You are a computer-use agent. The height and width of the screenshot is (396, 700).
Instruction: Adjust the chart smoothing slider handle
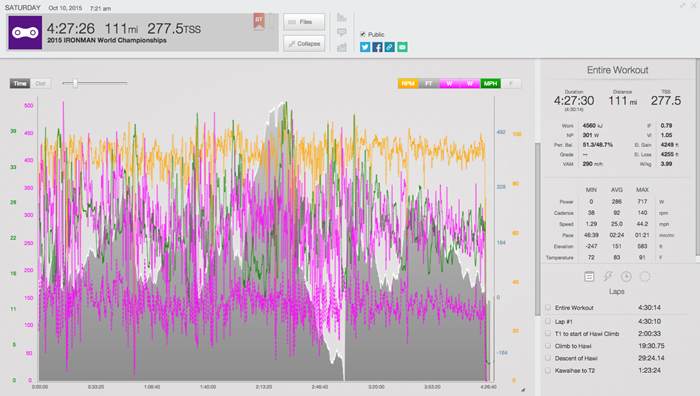tap(75, 83)
